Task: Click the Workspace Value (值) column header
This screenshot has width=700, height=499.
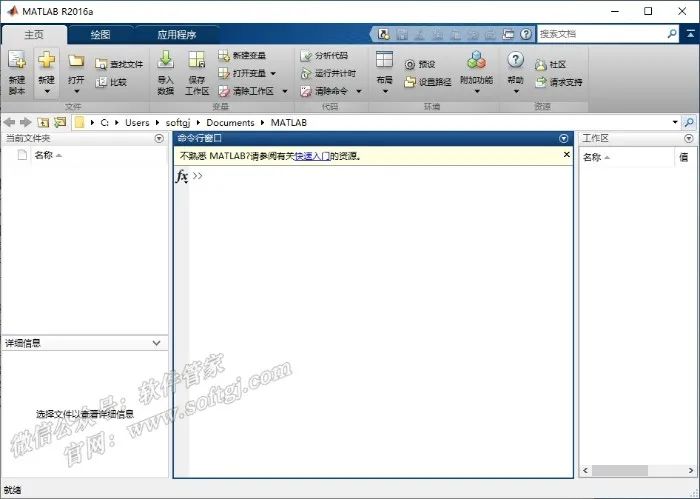Action: pos(684,157)
